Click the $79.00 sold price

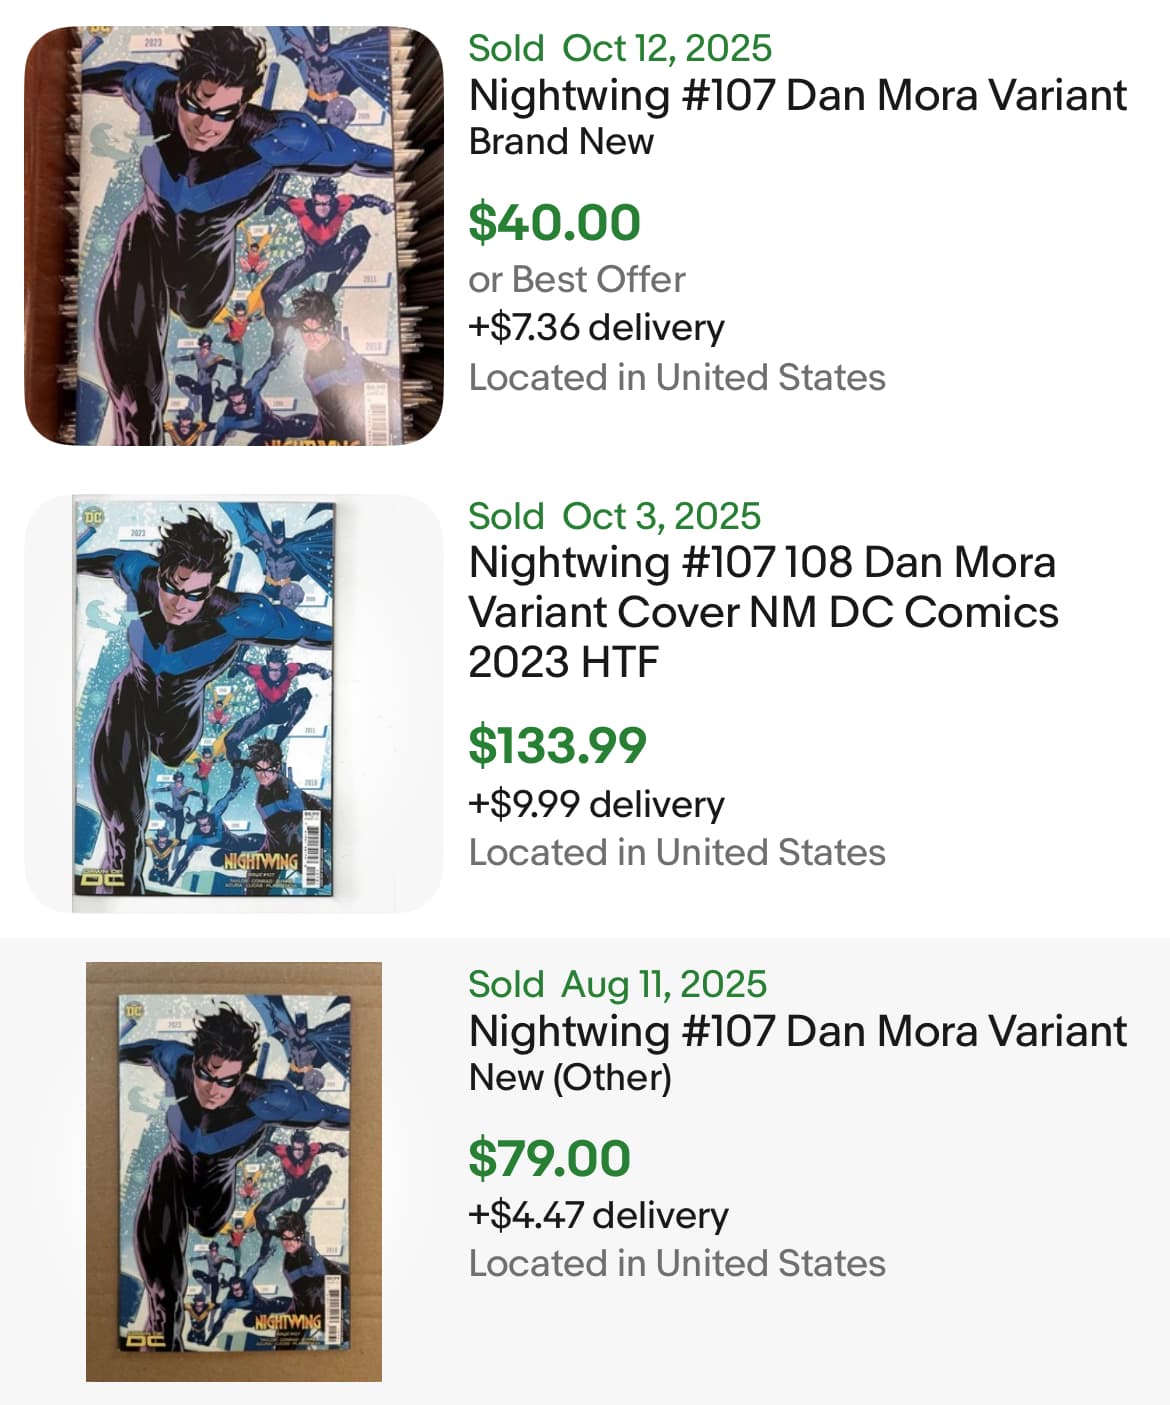click(549, 1158)
